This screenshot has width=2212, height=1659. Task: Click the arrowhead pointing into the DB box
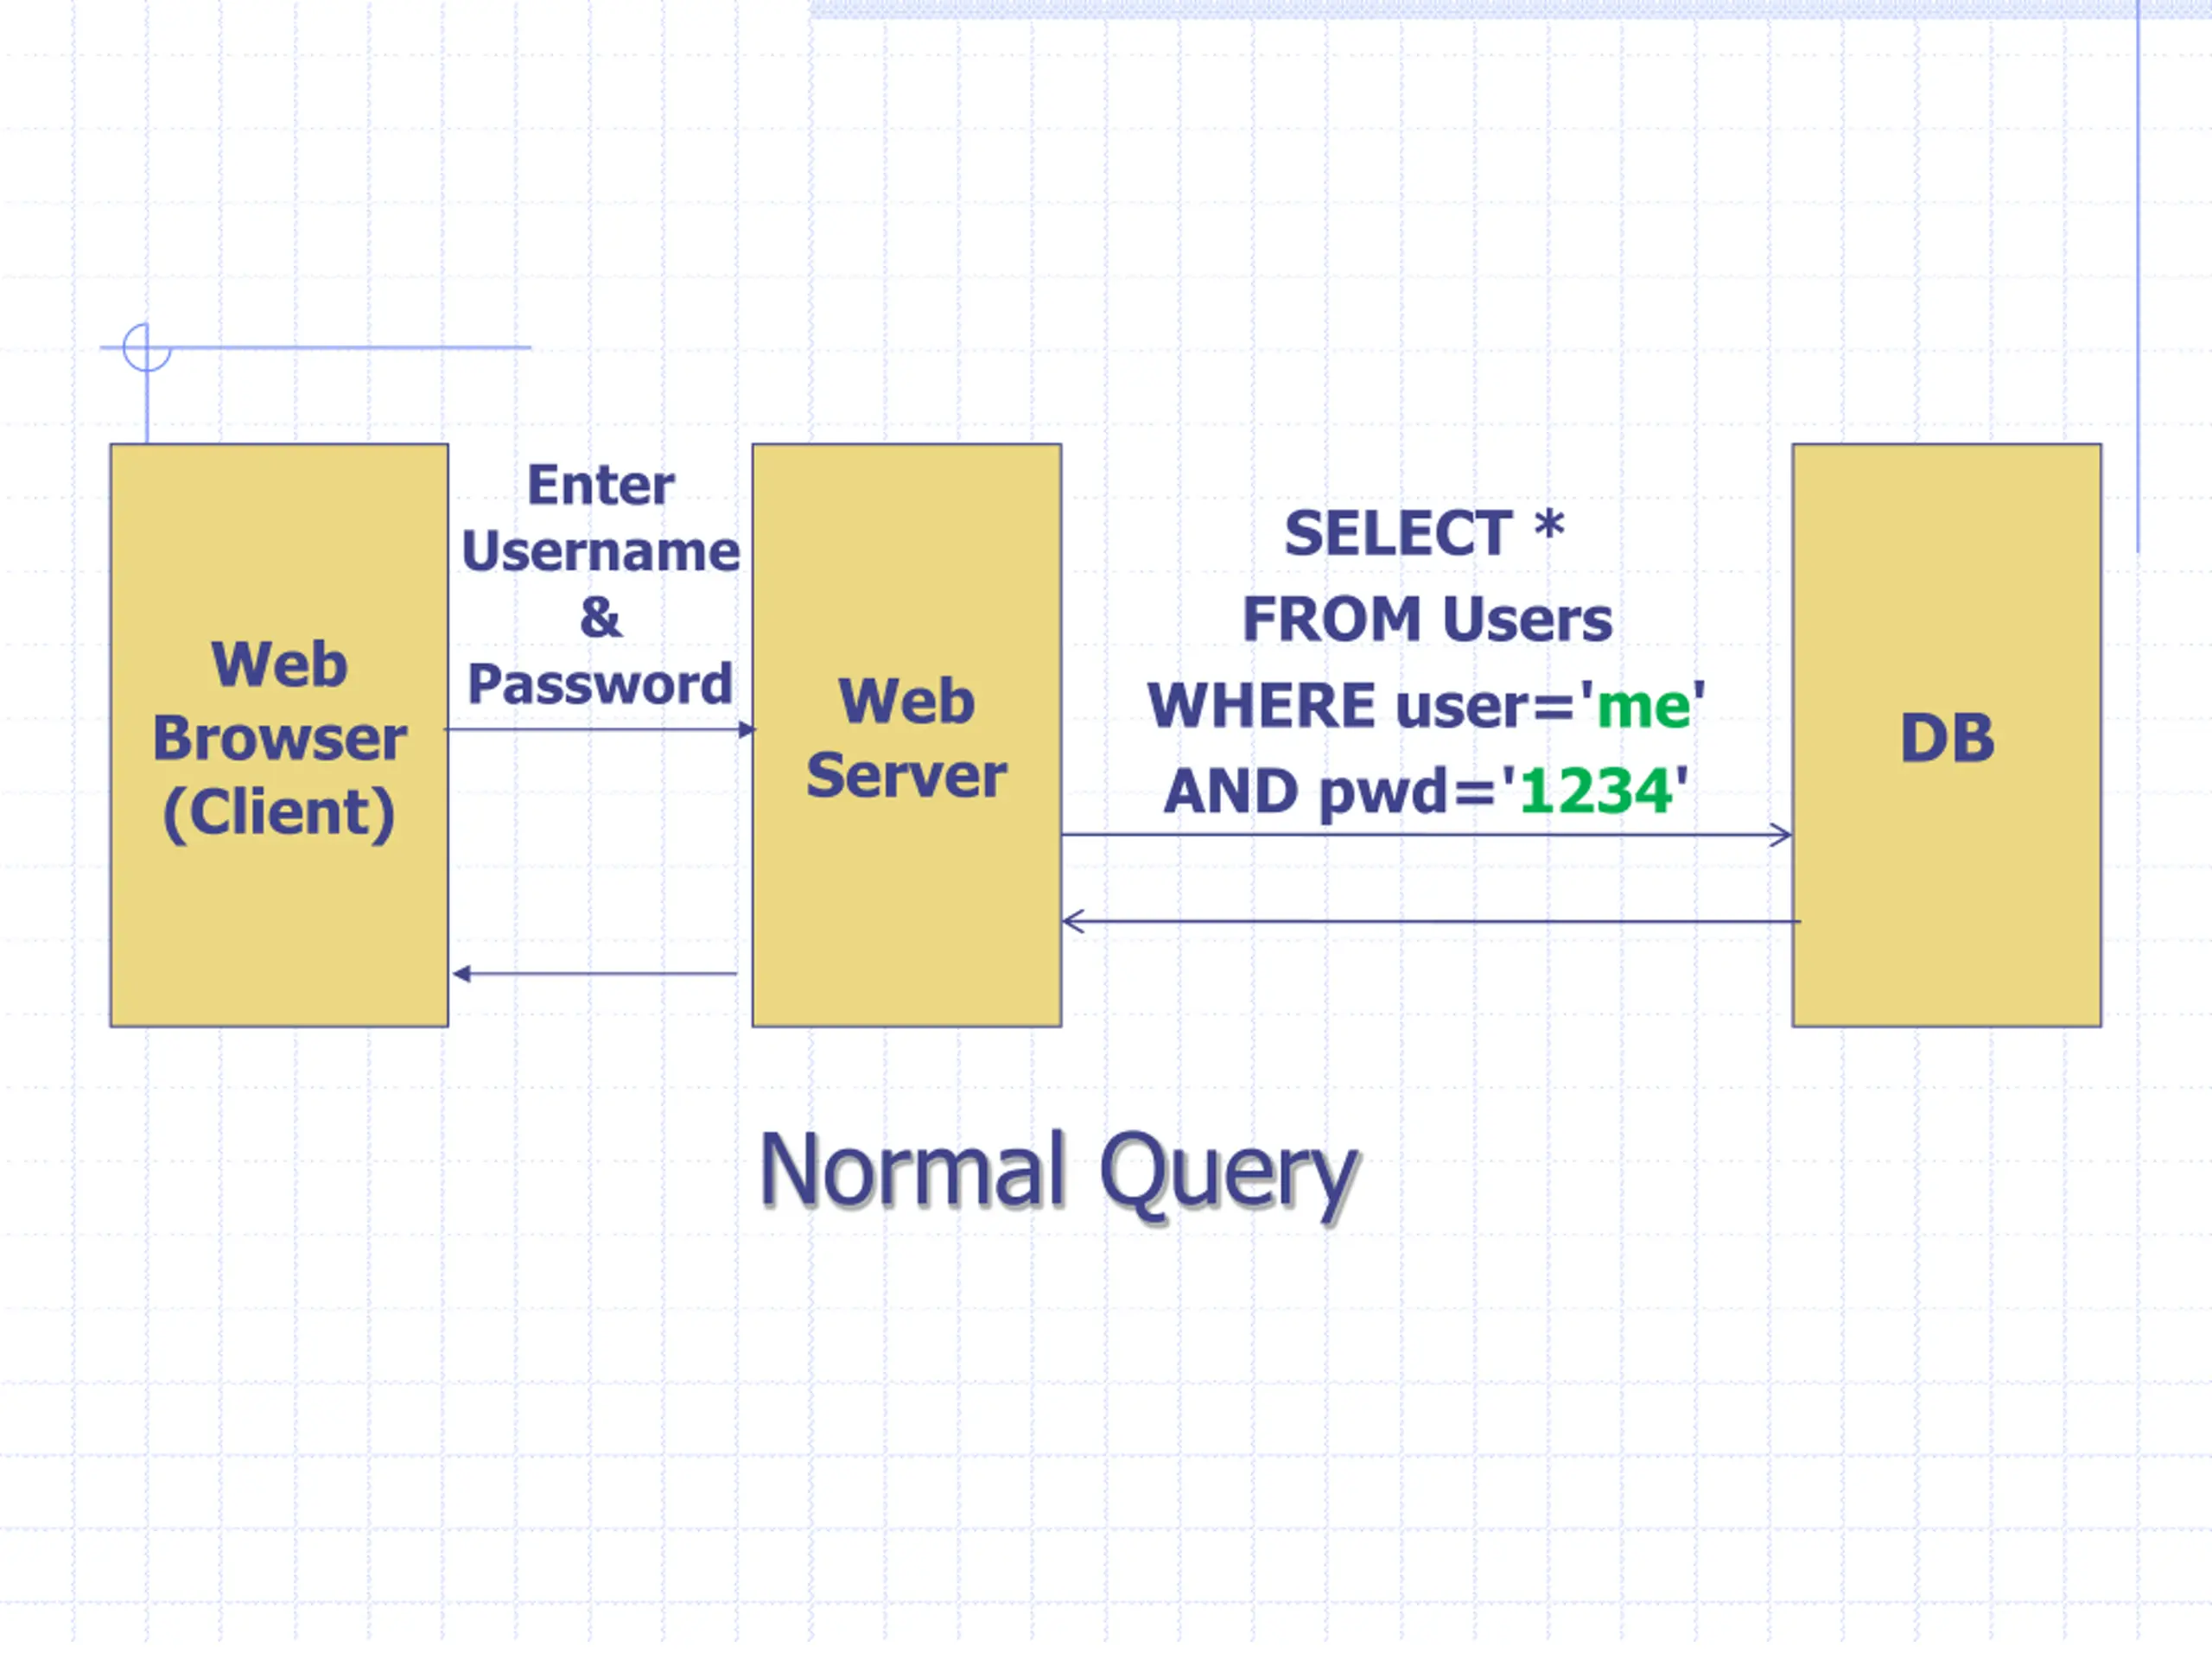1780,835
